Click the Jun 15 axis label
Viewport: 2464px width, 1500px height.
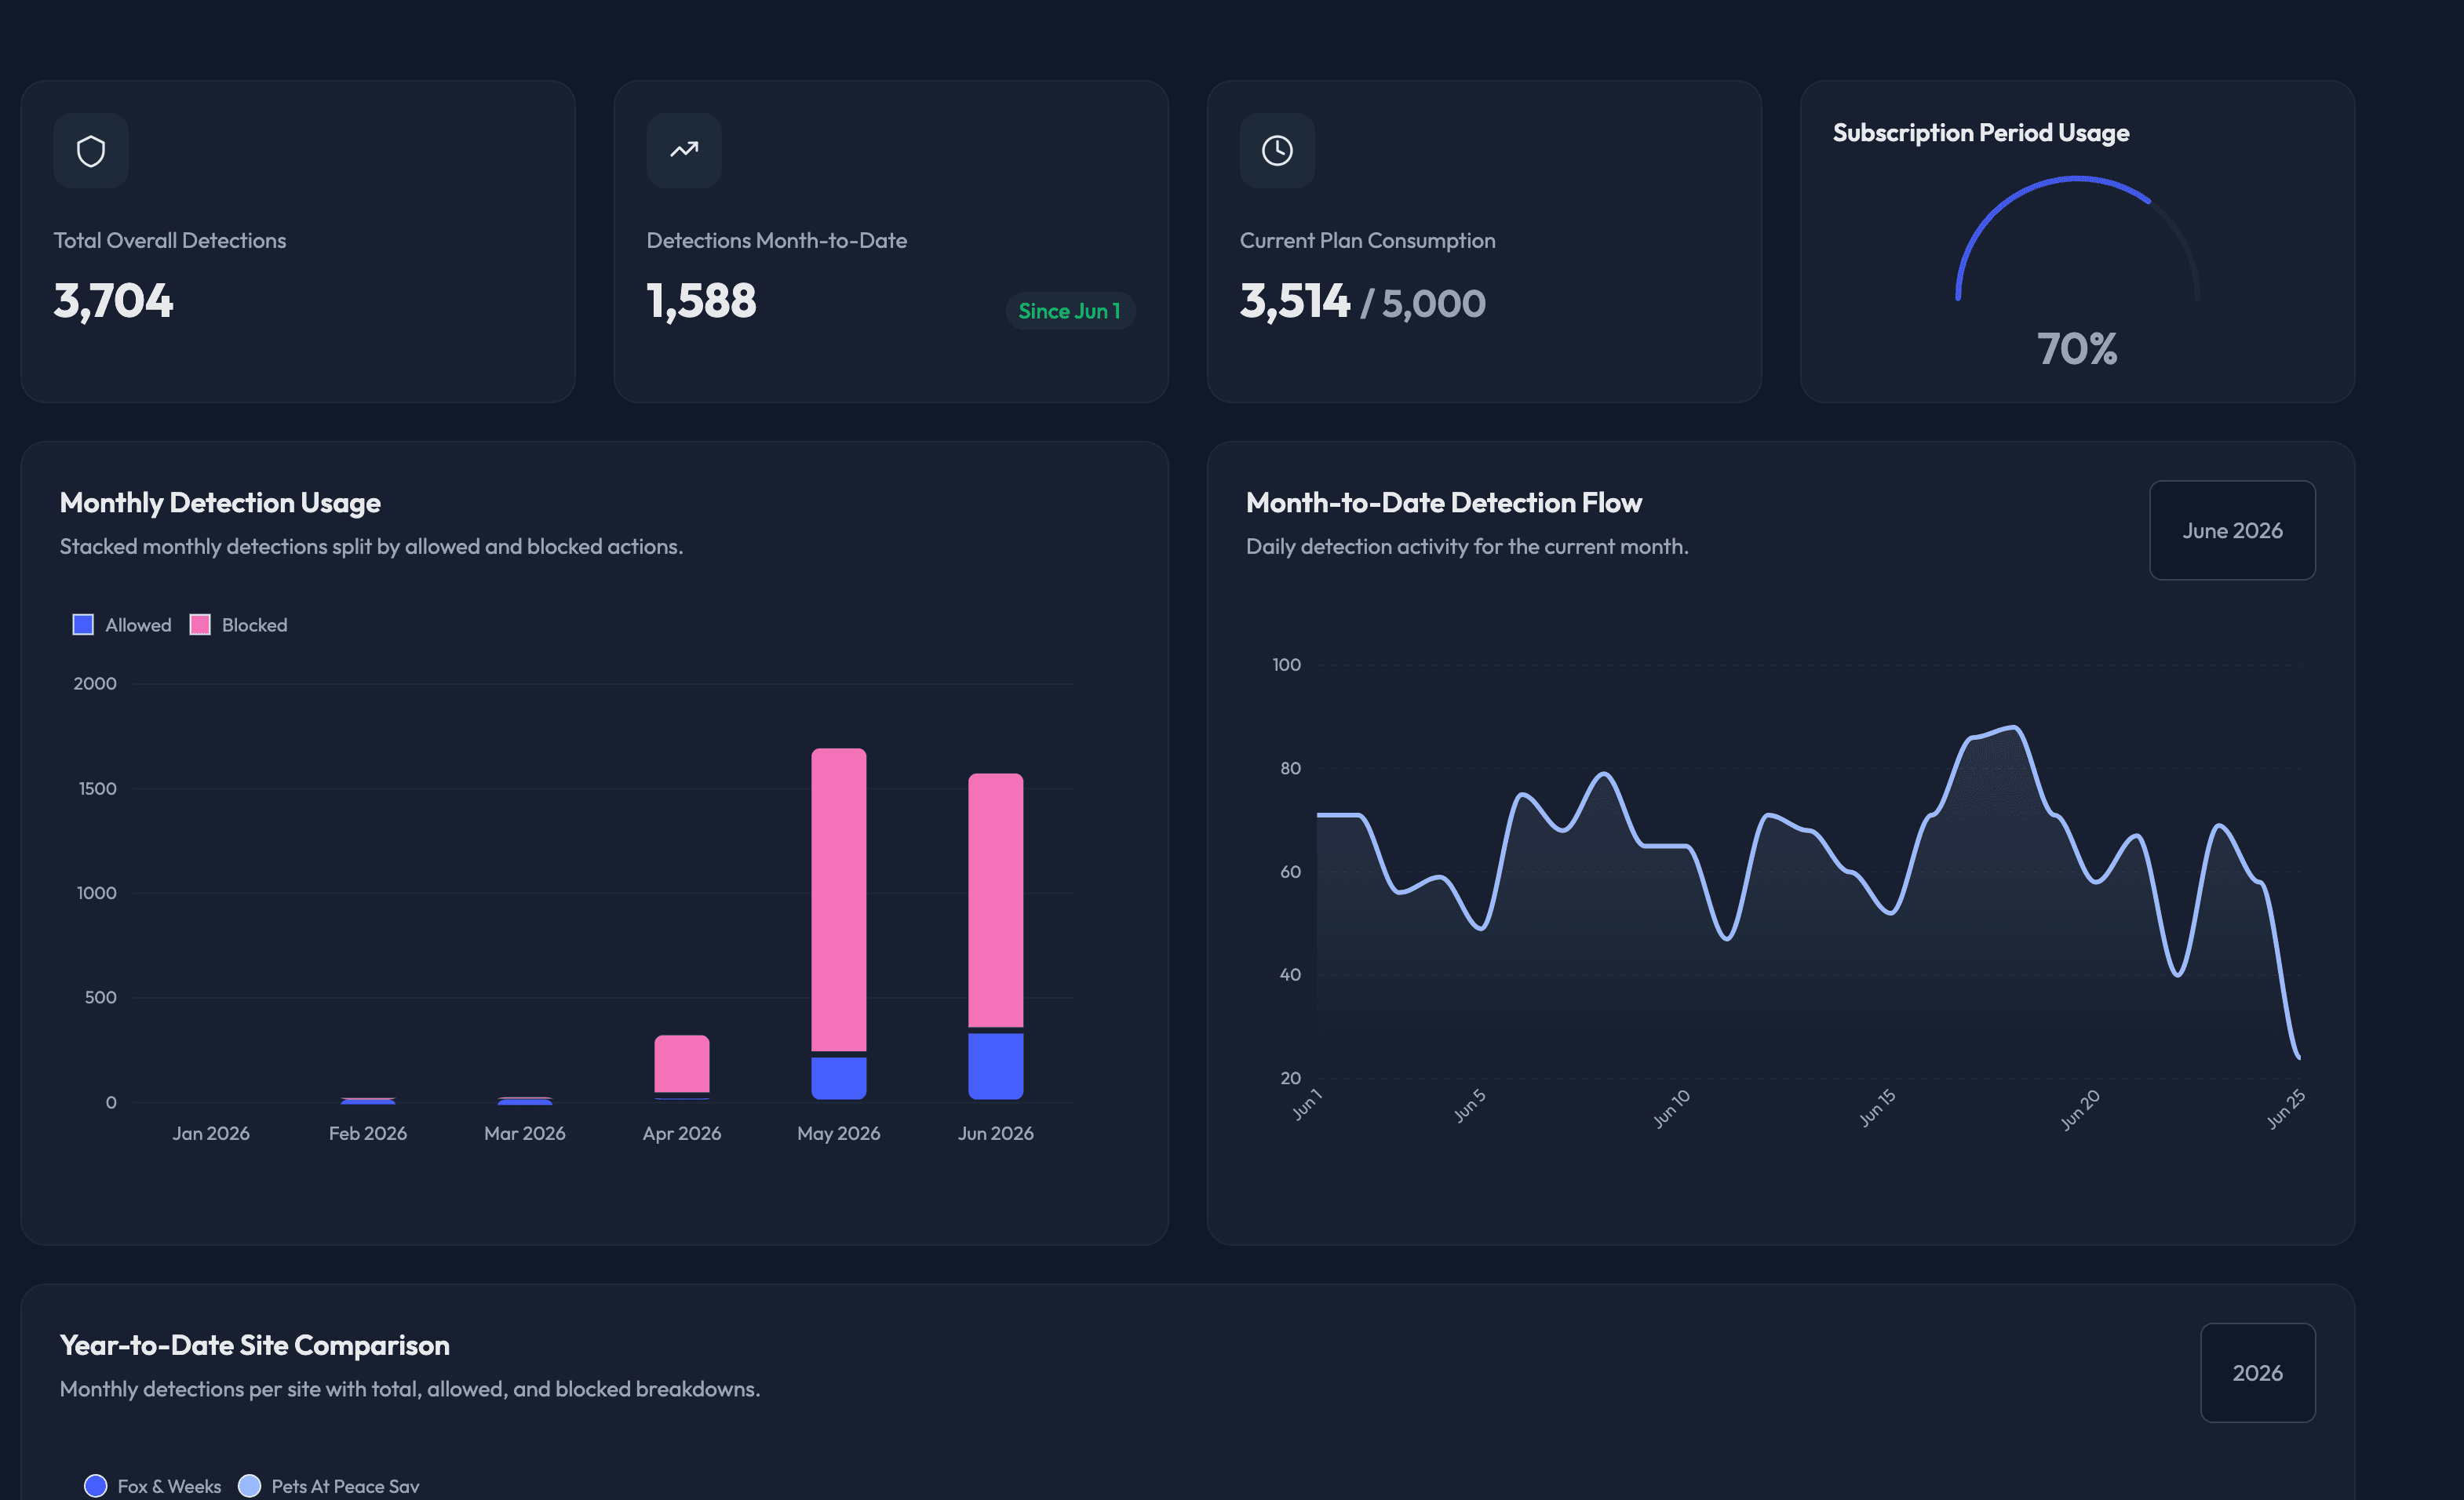pyautogui.click(x=1877, y=1108)
